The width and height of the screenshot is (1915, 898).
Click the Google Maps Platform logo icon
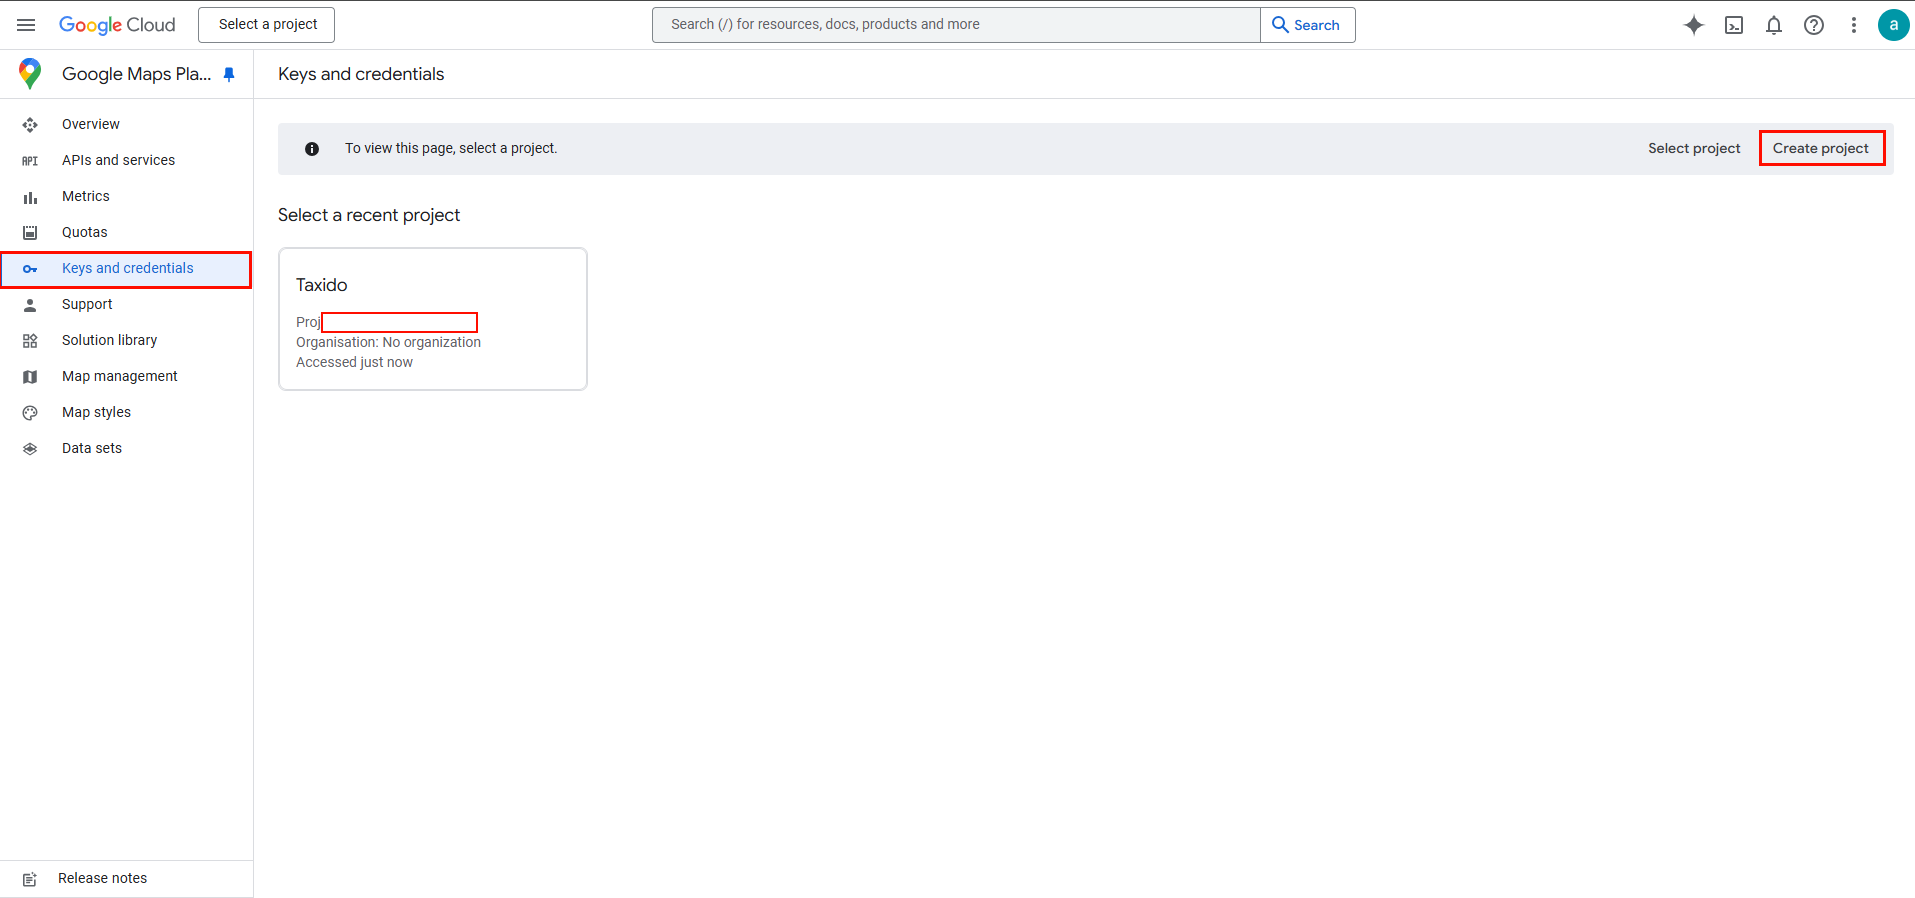click(x=30, y=74)
